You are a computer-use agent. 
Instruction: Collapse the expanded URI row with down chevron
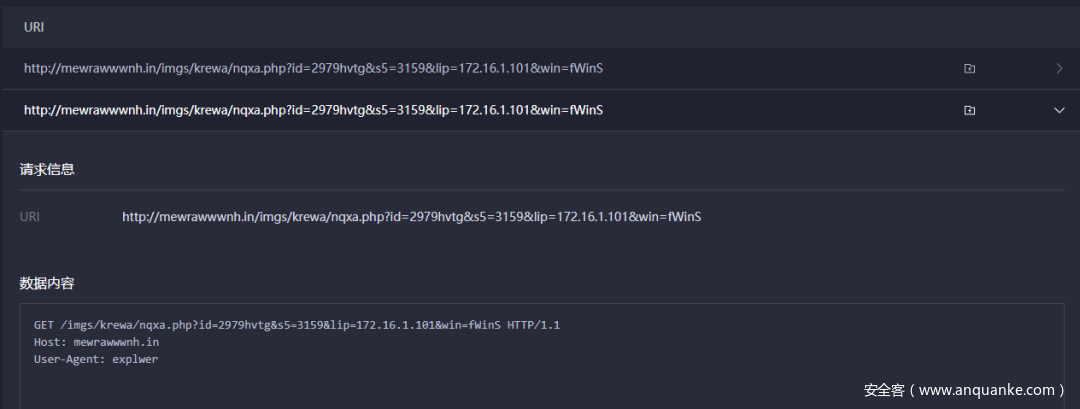point(1059,110)
